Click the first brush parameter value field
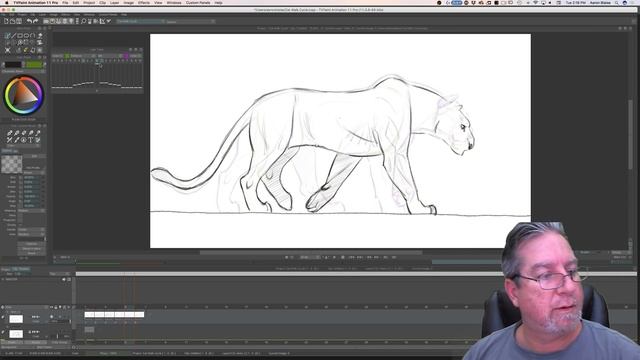Viewport: 640px width, 360px height. click(32, 178)
